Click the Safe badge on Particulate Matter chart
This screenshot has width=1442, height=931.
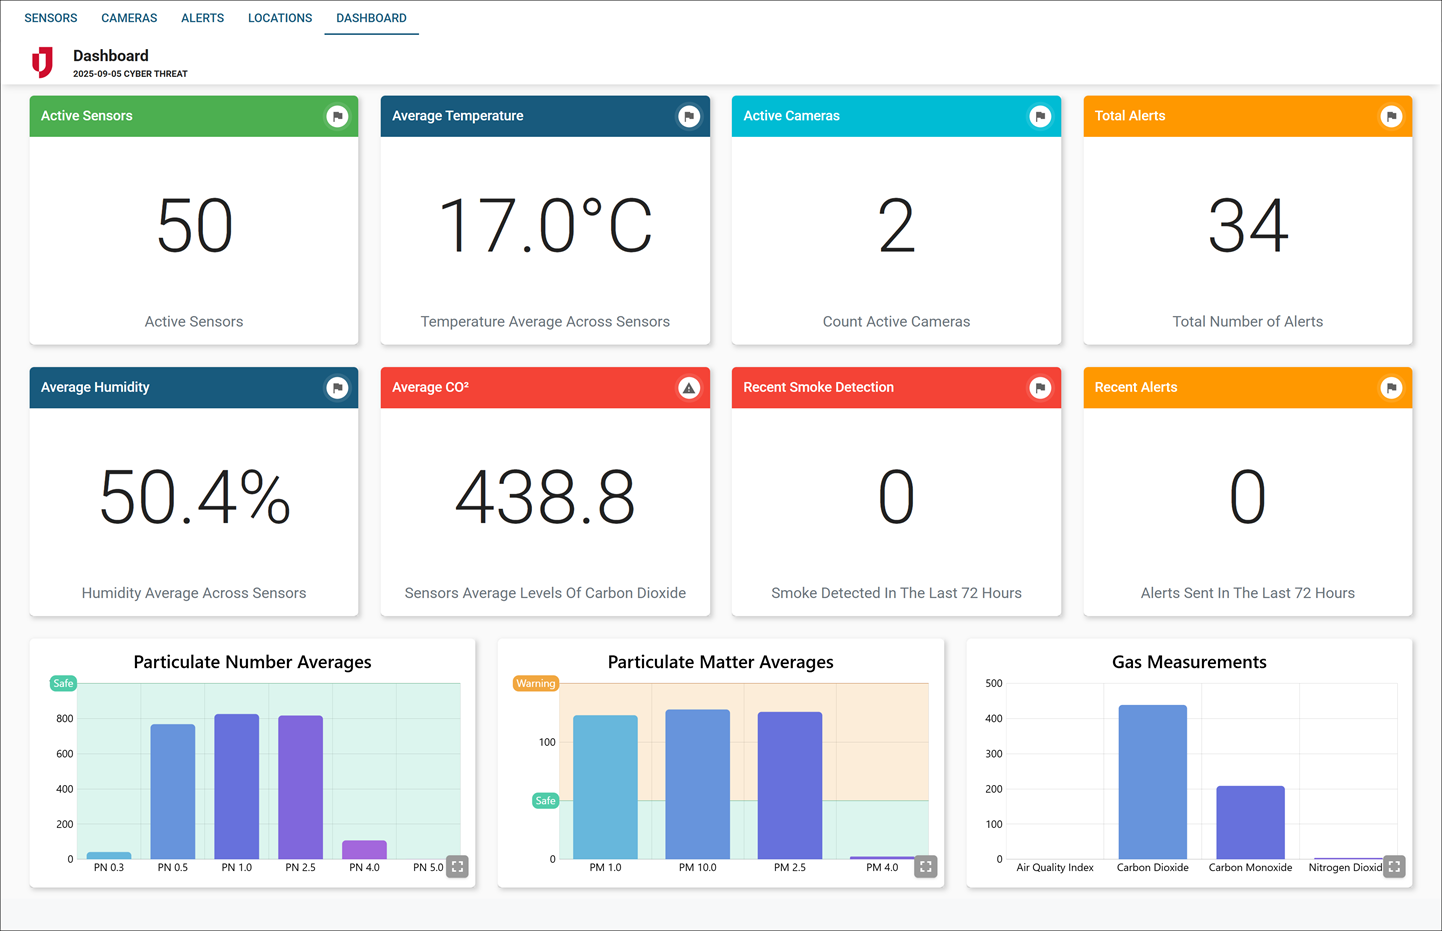pyautogui.click(x=544, y=800)
